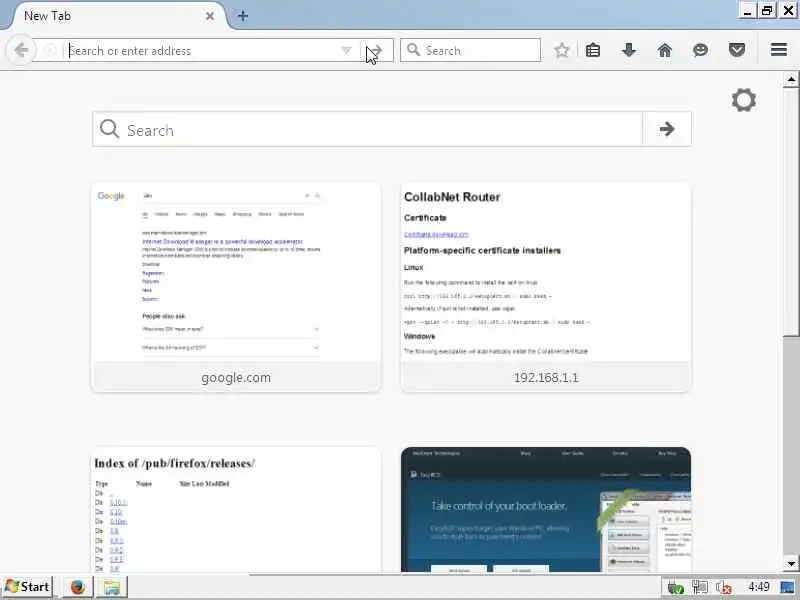
Task: Click the Firefox taskbar icon
Action: (x=78, y=587)
